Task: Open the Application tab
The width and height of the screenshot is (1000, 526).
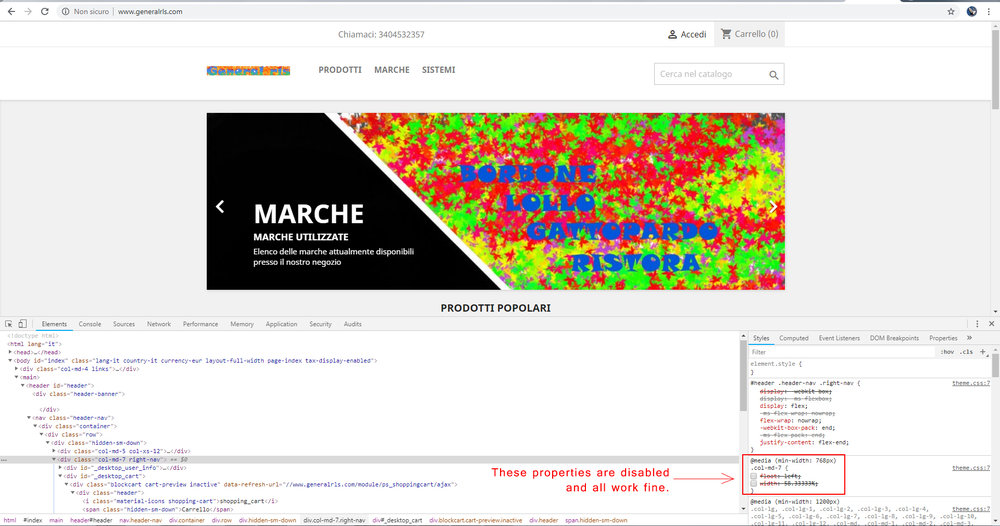Action: point(281,324)
